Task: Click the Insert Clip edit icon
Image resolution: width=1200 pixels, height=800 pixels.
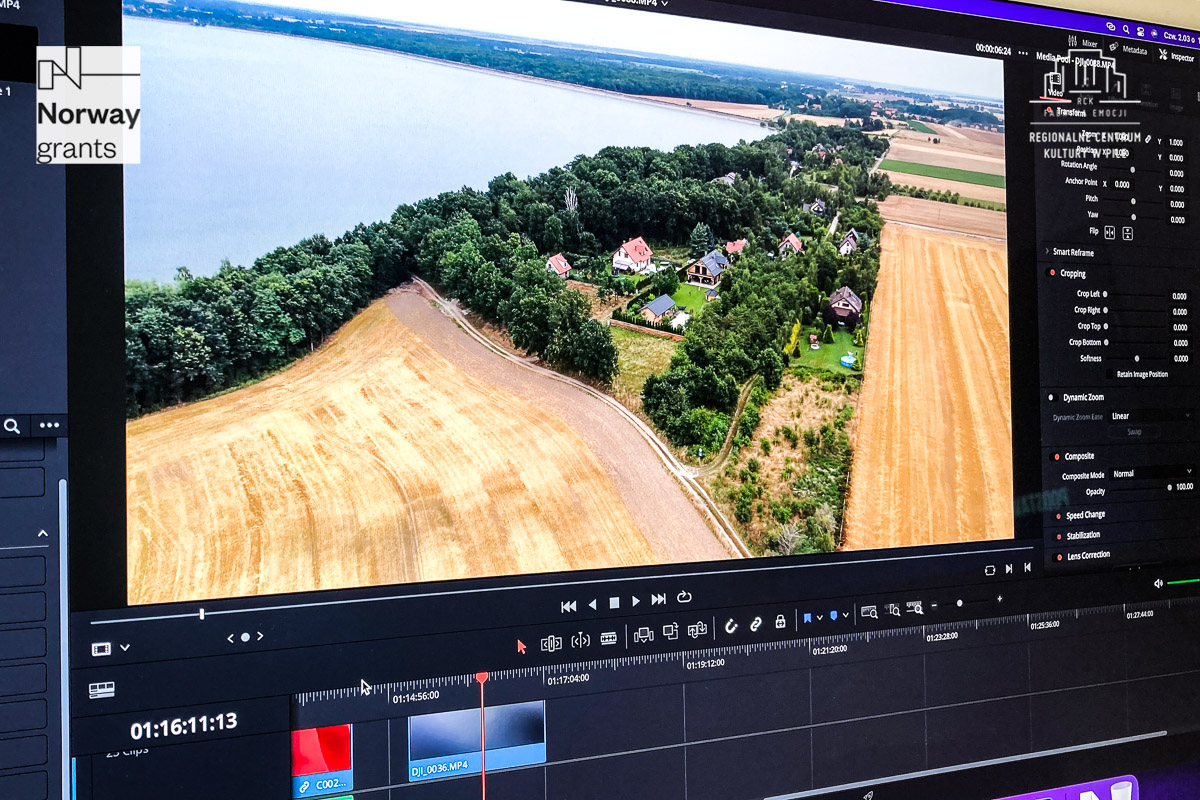Action: point(644,634)
